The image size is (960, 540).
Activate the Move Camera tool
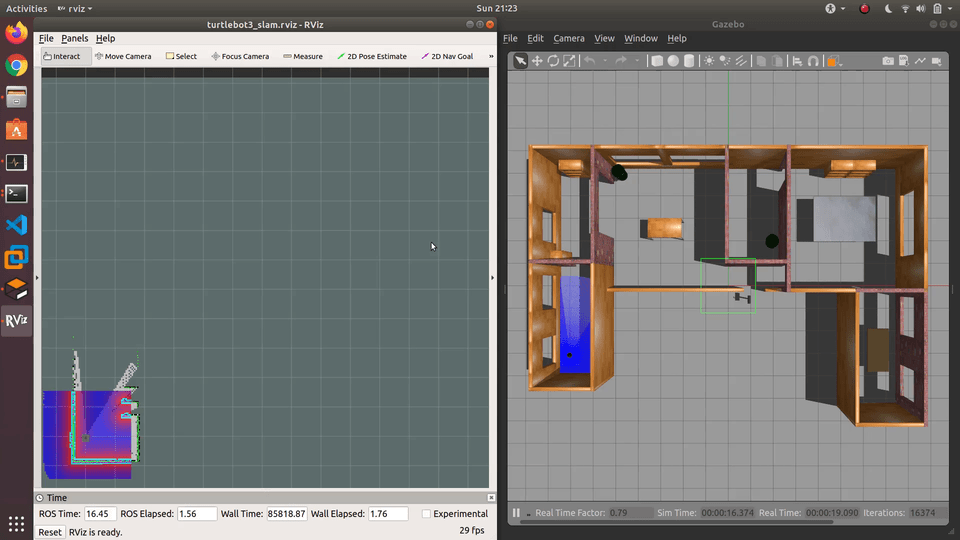[x=123, y=56]
